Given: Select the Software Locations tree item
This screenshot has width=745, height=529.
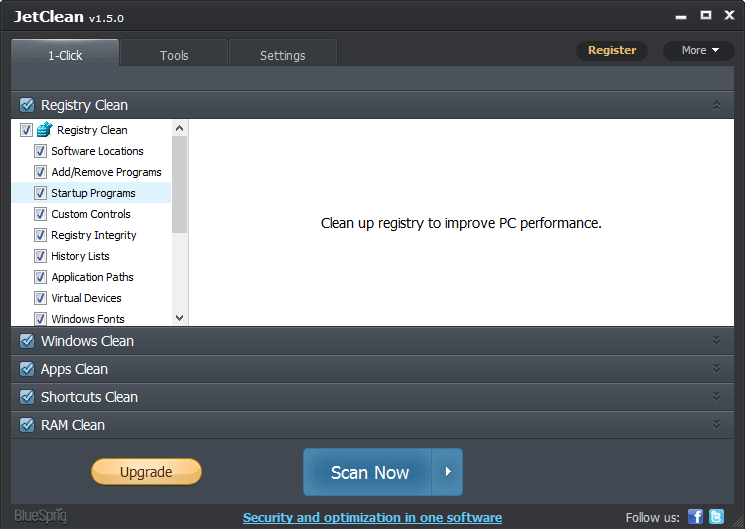Looking at the screenshot, I should point(97,151).
